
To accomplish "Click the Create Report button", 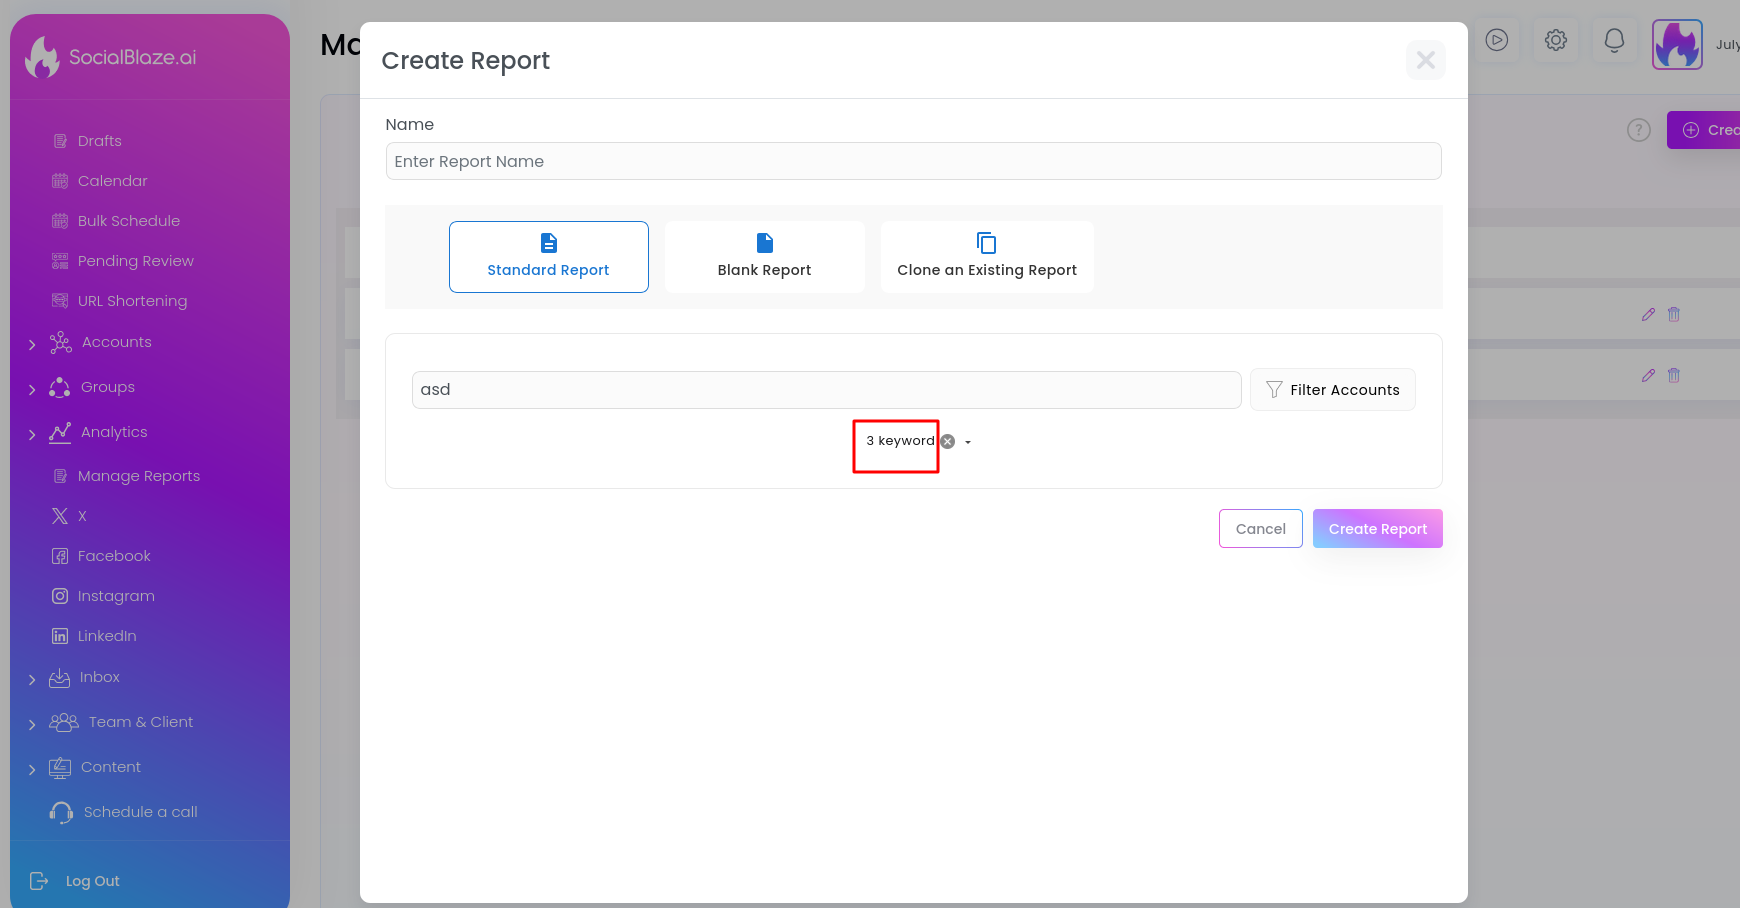I will point(1378,529).
